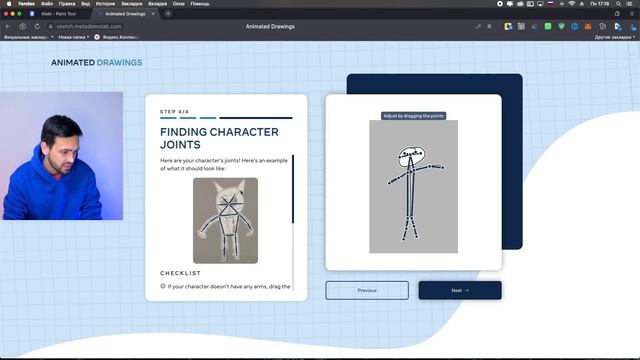Open the Вкладка menu
Screen dimensions: 640x360
pyautogui.click(x=158, y=4)
